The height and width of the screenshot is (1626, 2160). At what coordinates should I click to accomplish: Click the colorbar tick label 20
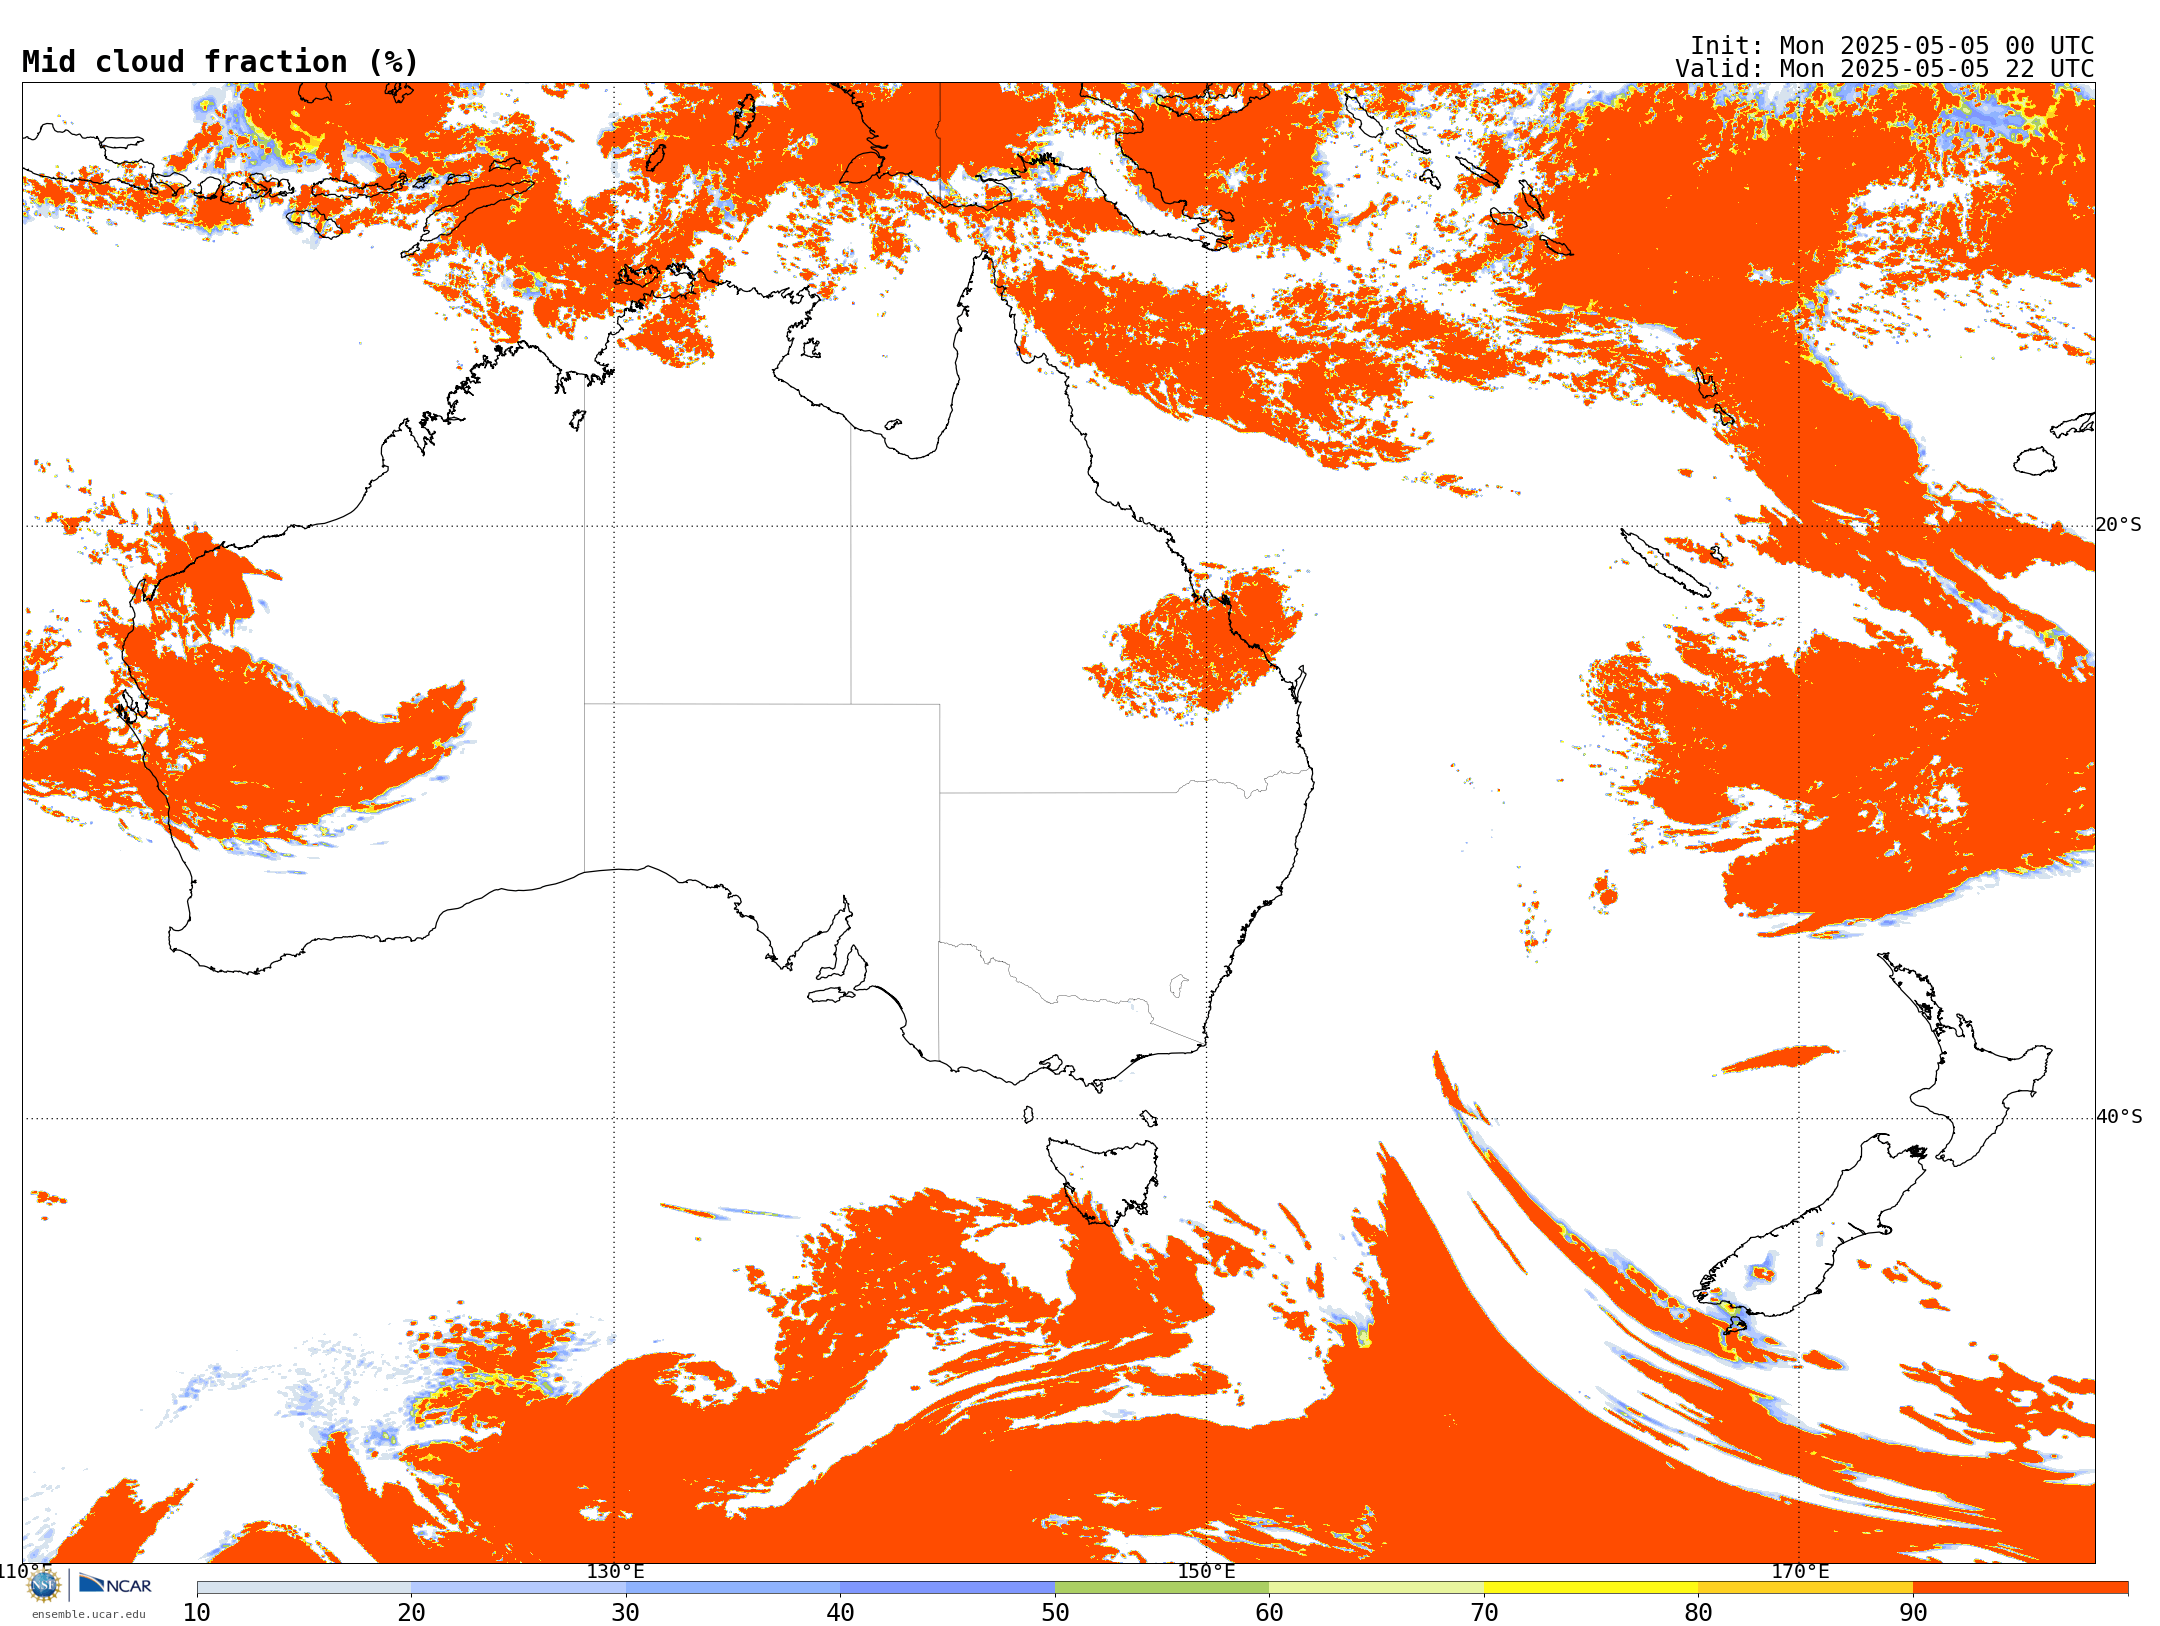coord(411,1612)
